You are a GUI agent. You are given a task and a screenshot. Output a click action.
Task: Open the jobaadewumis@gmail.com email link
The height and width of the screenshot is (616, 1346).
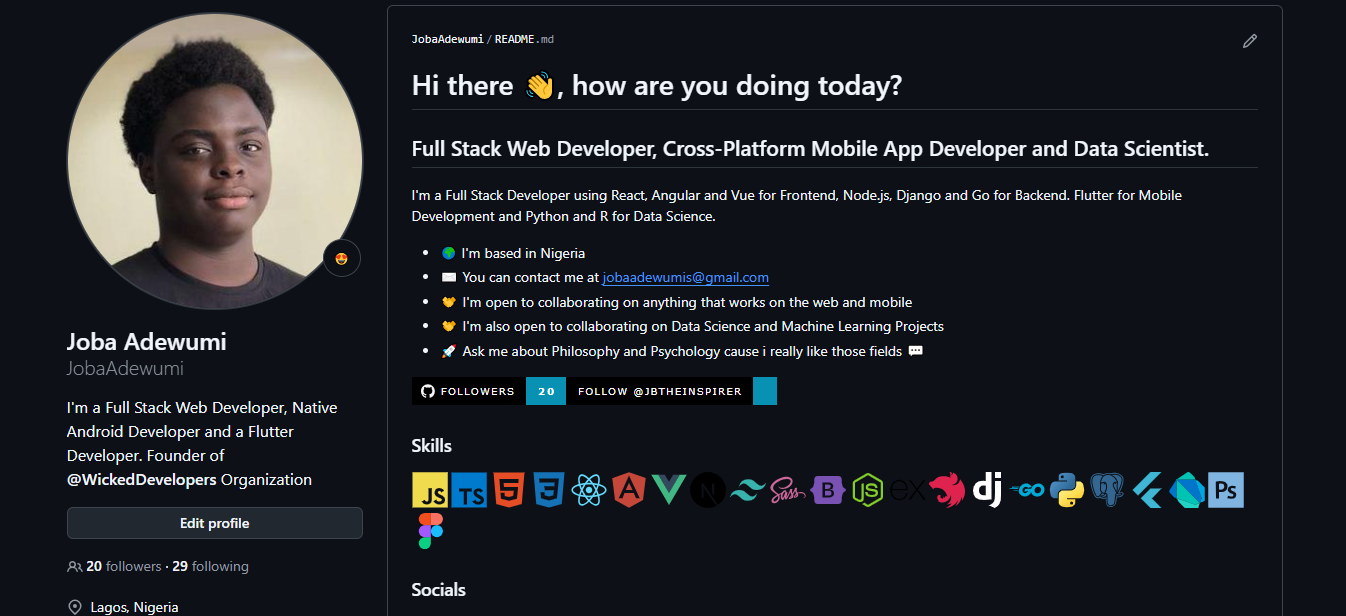tap(685, 278)
